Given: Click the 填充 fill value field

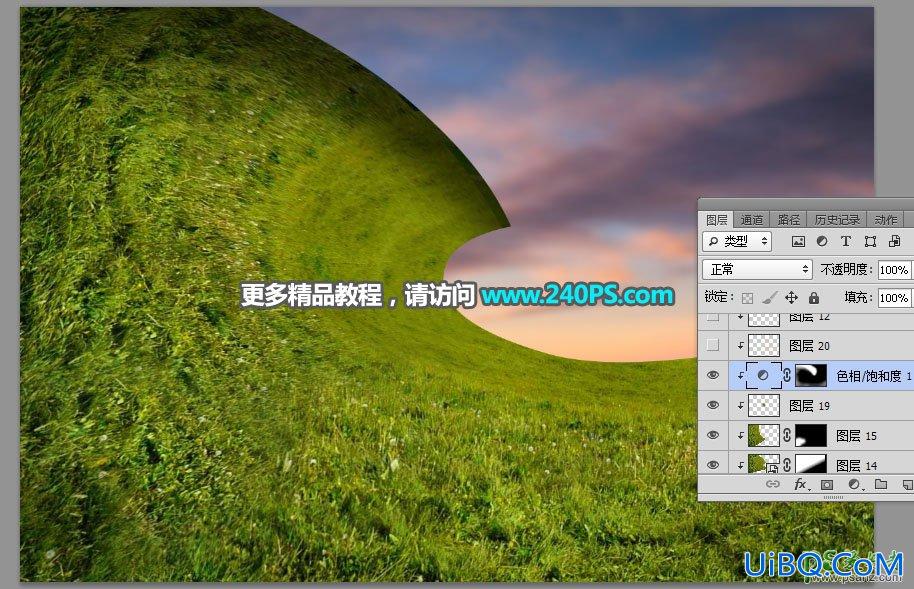Looking at the screenshot, I should pyautogui.click(x=894, y=298).
